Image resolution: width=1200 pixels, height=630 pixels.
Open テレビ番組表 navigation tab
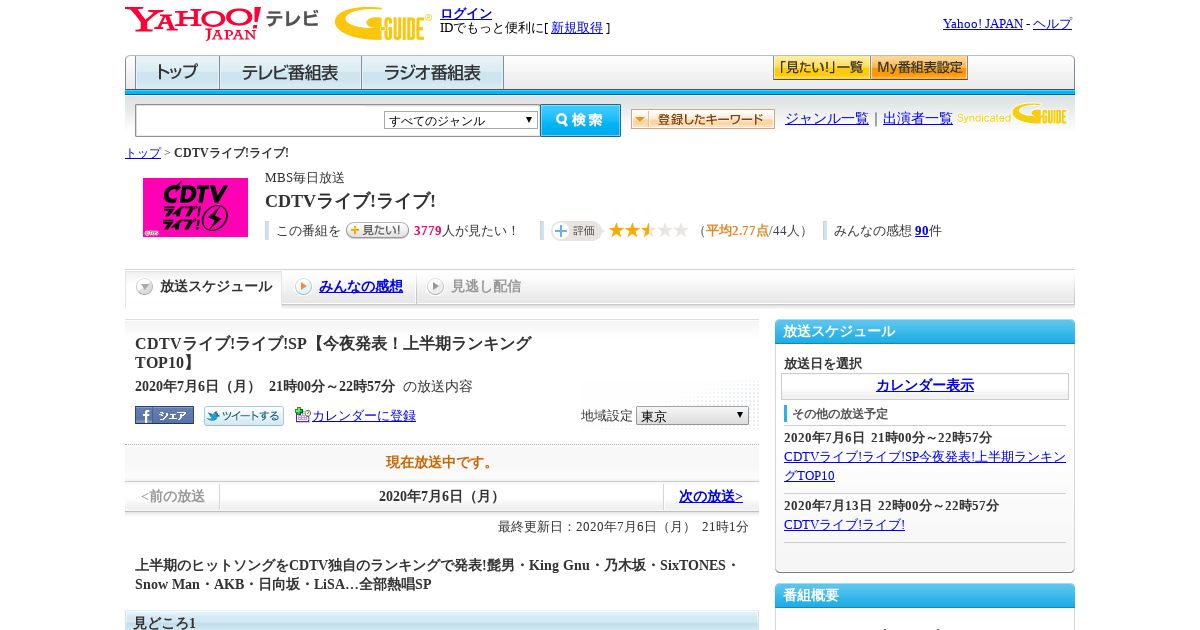pyautogui.click(x=290, y=73)
